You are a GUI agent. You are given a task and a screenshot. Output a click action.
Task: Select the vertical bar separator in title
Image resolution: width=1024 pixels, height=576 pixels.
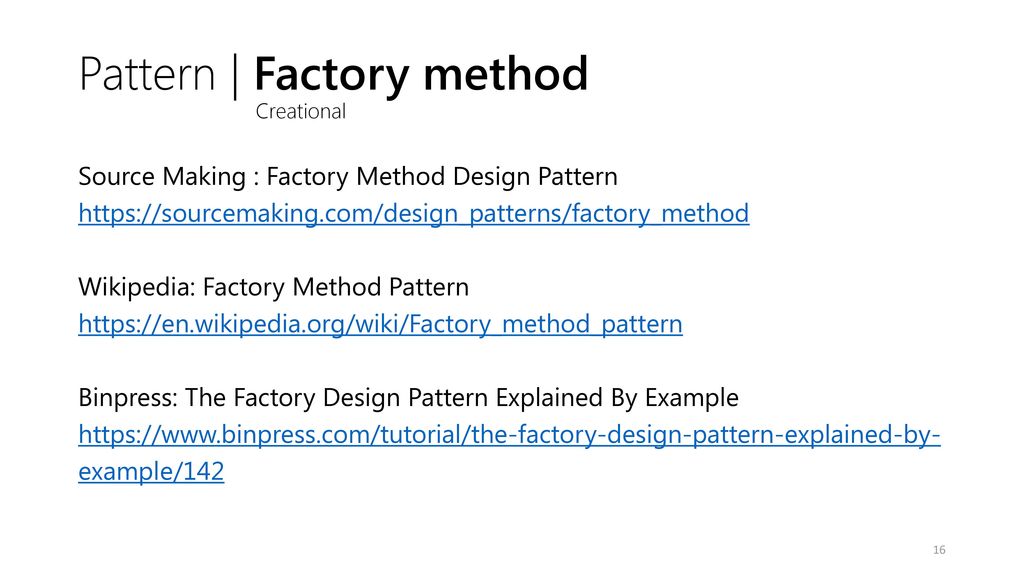pyautogui.click(x=234, y=77)
